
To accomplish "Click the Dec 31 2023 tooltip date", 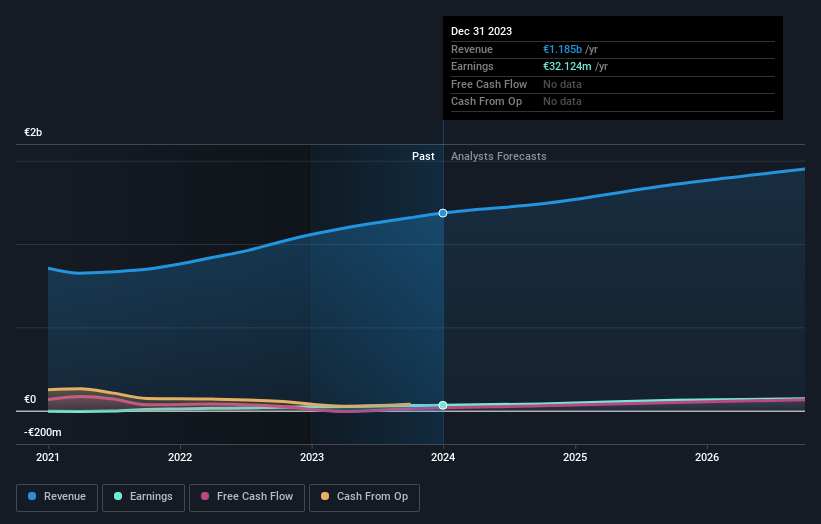I will click(x=481, y=31).
